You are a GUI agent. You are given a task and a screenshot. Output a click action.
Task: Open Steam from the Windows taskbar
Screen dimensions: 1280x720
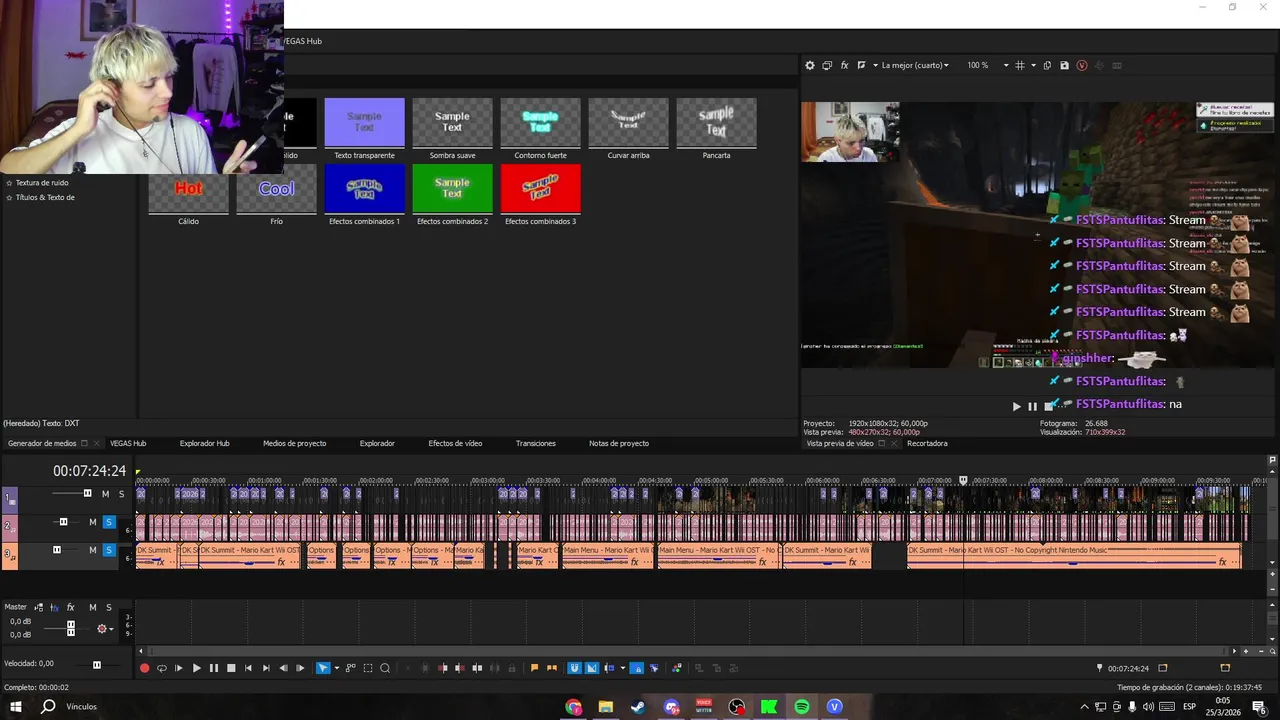click(x=638, y=707)
